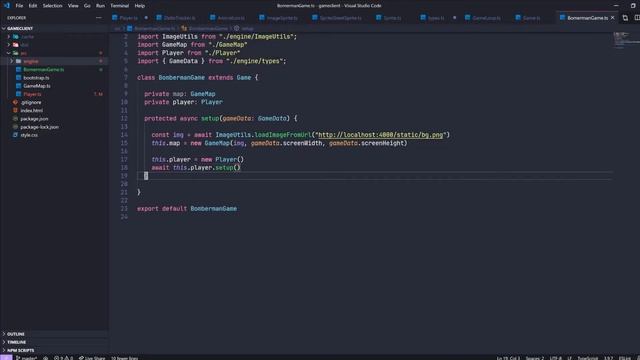Open the File menu
This screenshot has height=360, width=640.
pos(19,6)
